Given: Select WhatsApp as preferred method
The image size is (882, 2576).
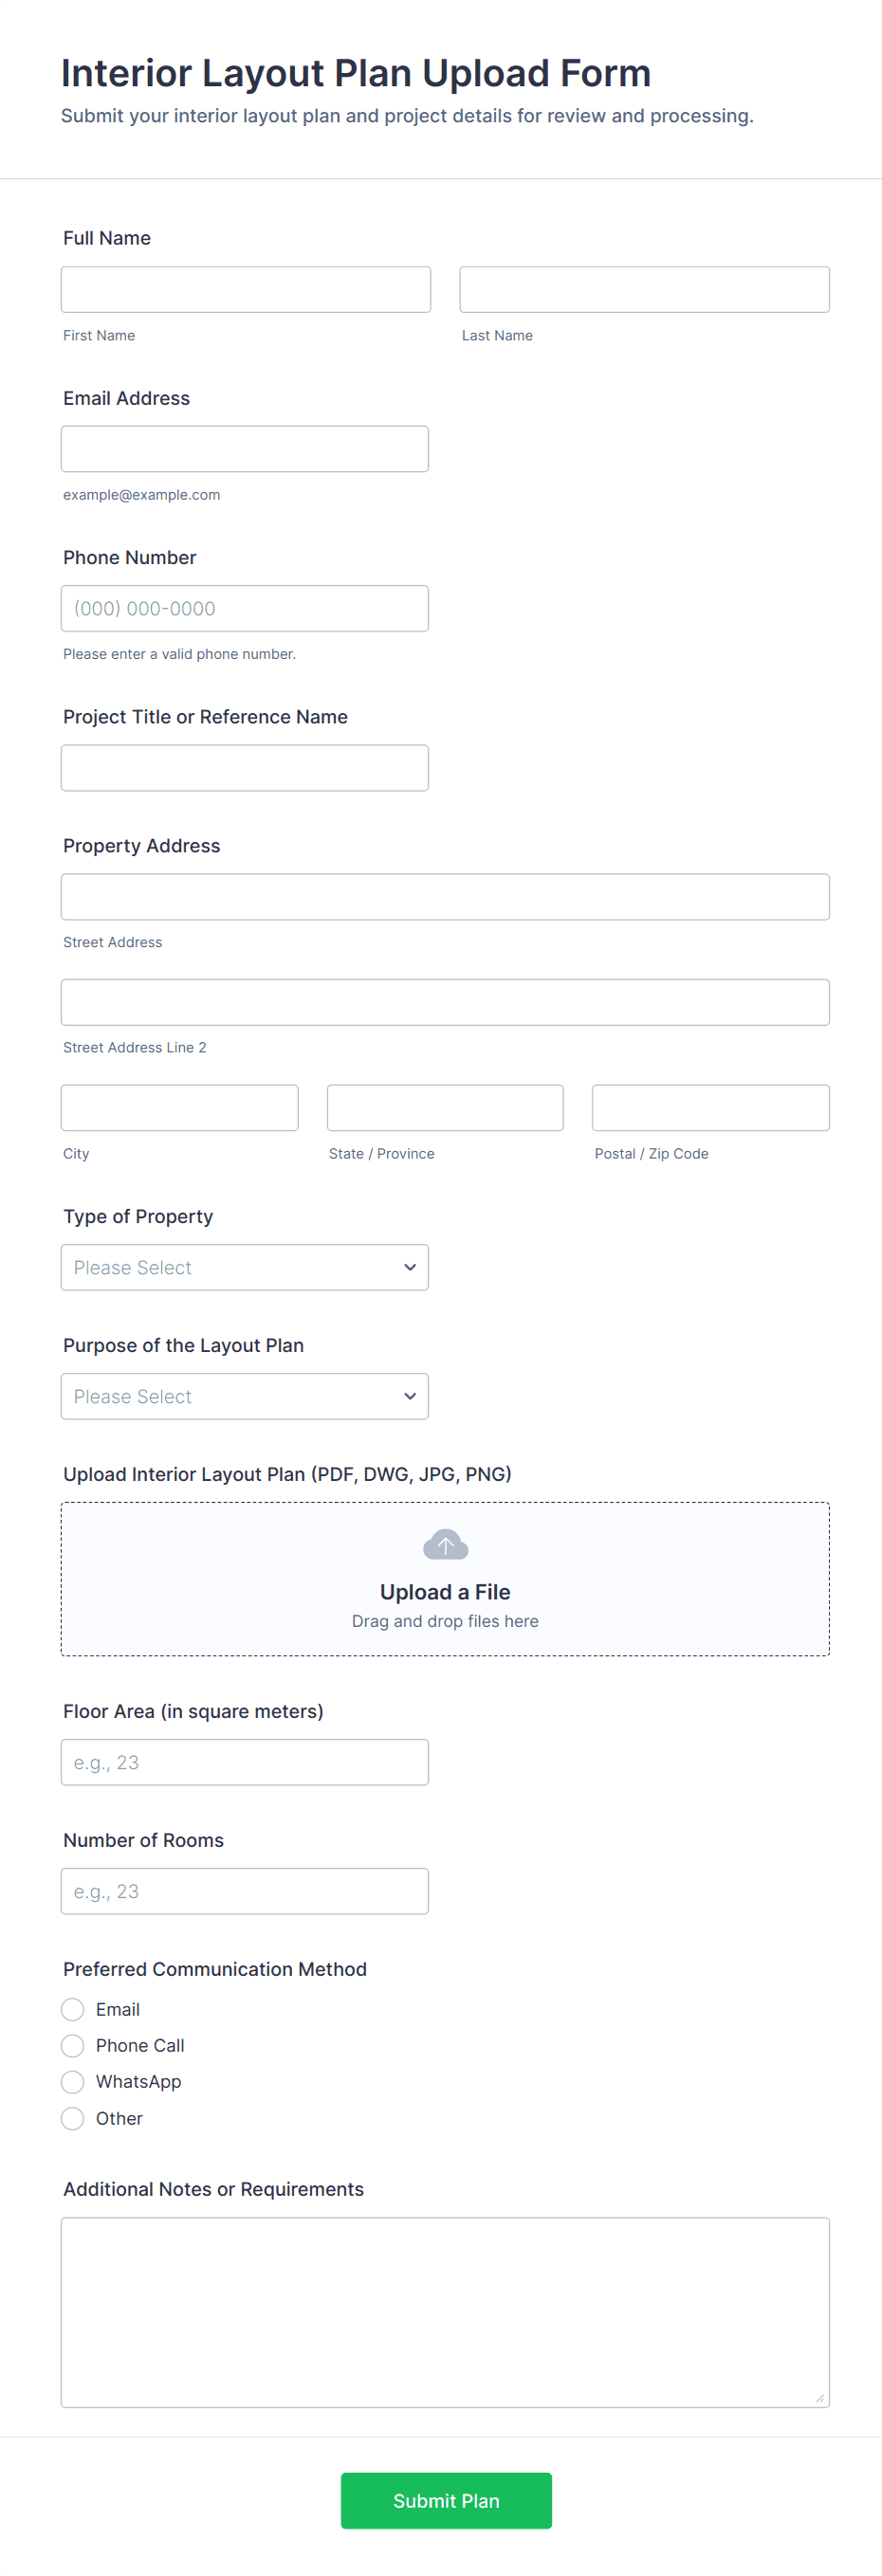Looking at the screenshot, I should coord(72,2081).
